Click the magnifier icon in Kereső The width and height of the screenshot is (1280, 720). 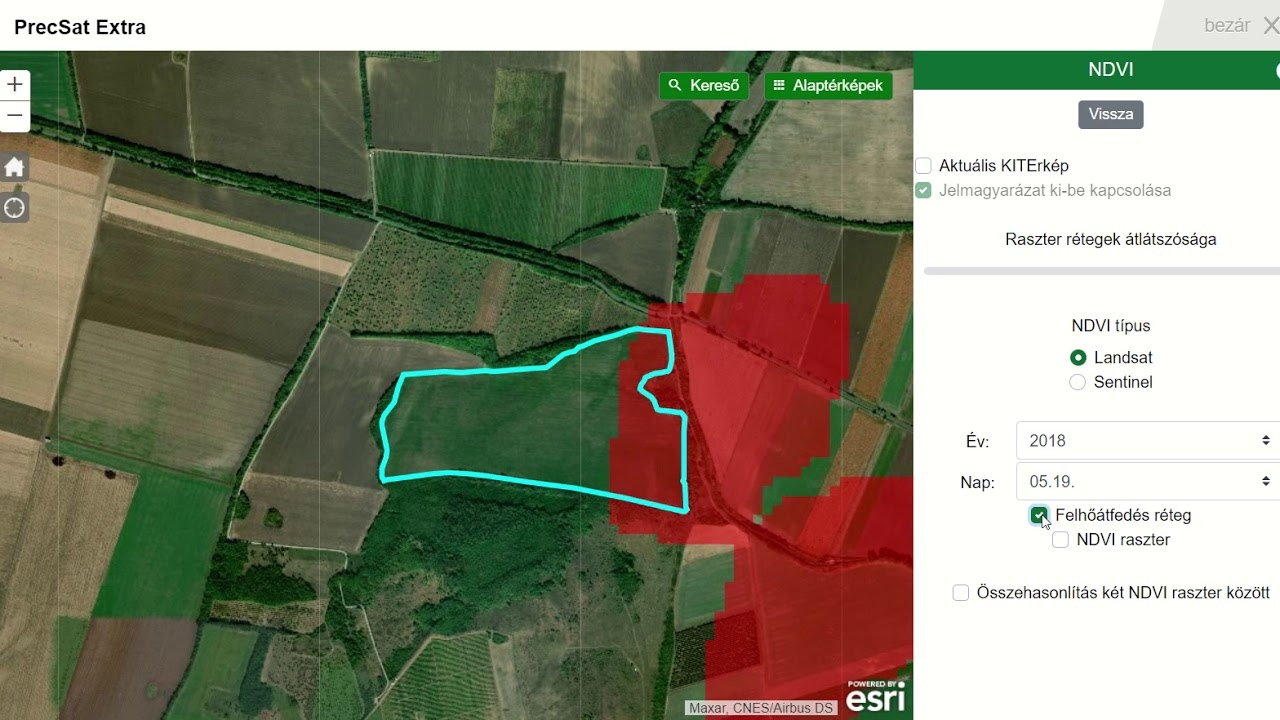coord(675,86)
